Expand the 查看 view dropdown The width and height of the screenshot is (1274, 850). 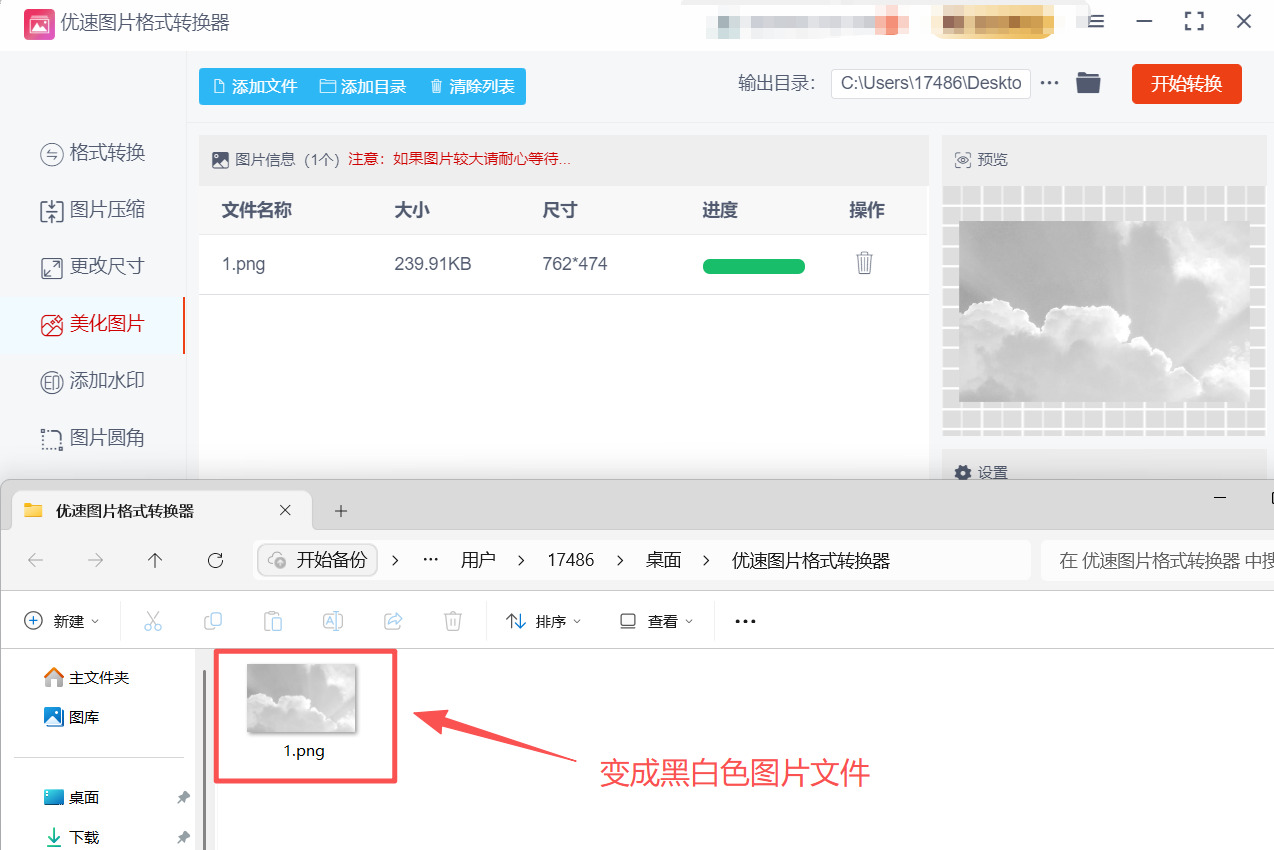click(x=655, y=621)
